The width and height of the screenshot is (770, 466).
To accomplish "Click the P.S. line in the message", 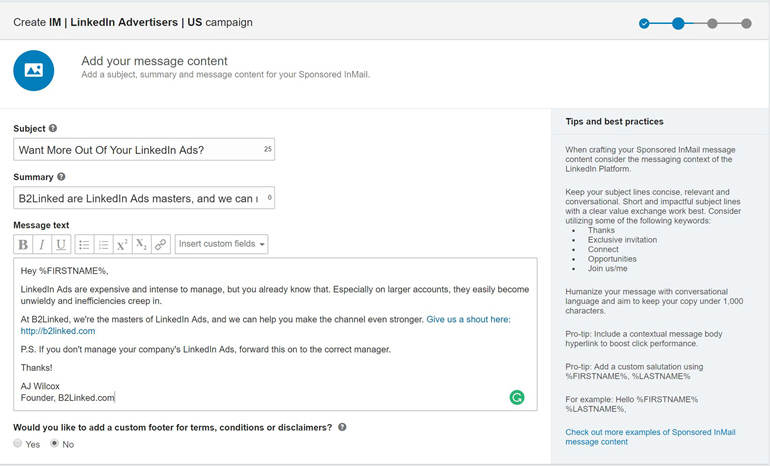I will point(206,350).
